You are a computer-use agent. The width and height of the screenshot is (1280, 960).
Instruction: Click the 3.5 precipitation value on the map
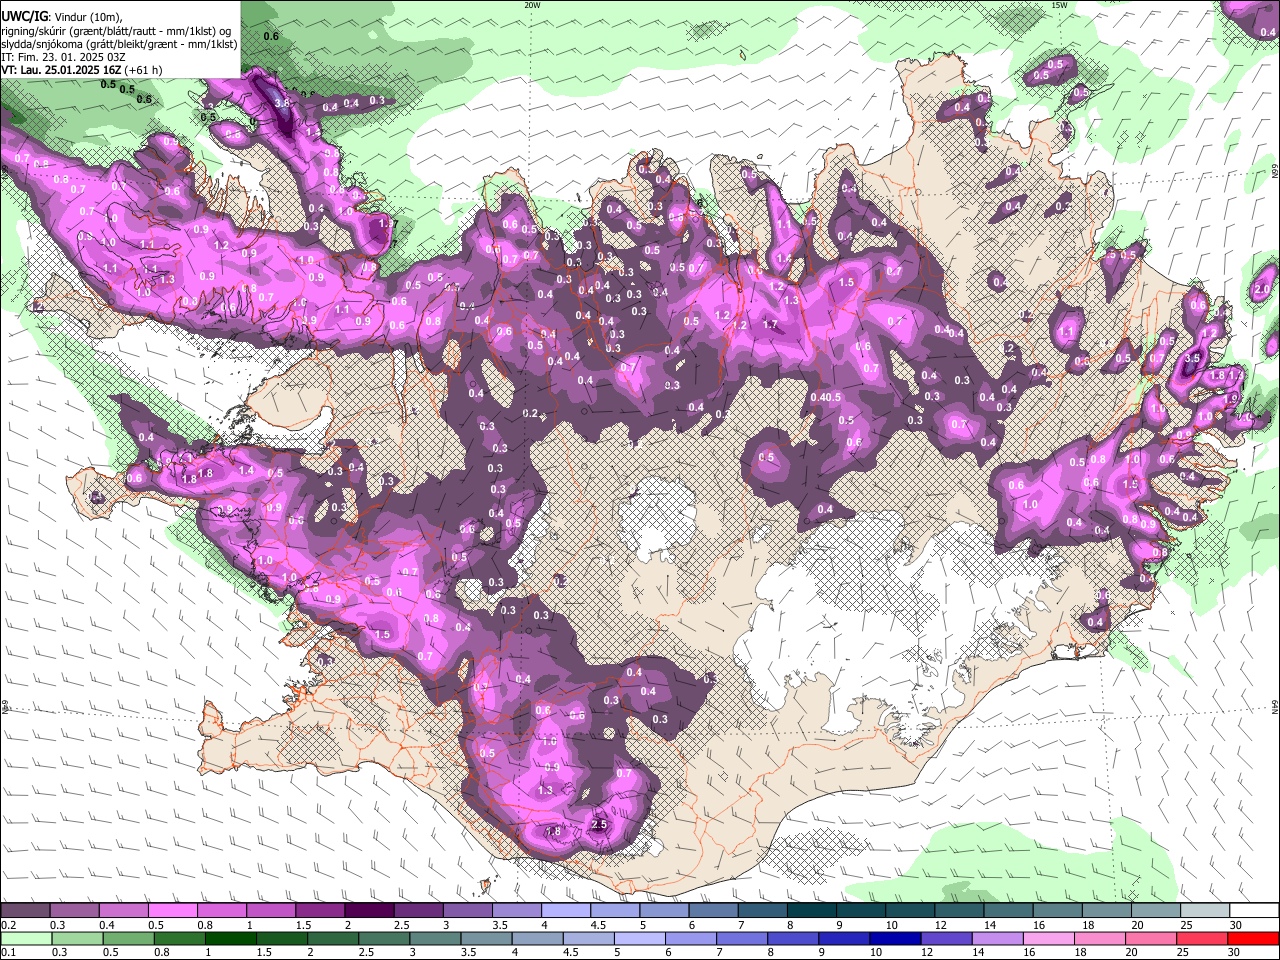tap(1191, 357)
